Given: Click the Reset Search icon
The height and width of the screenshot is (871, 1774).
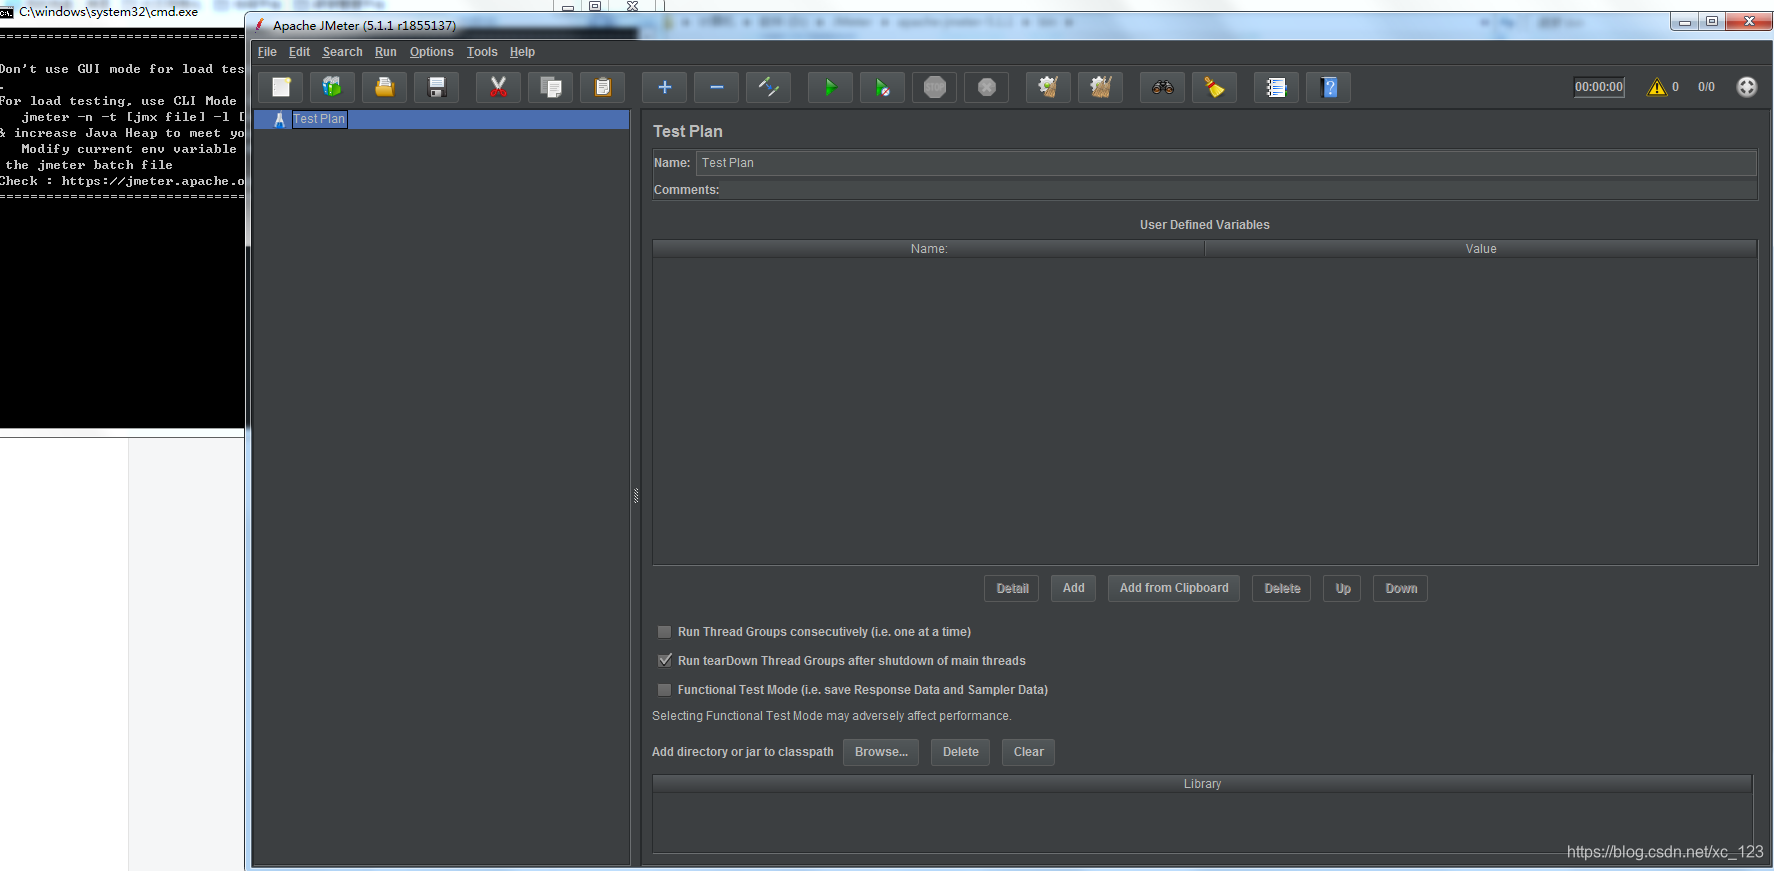Looking at the screenshot, I should coord(1214,88).
